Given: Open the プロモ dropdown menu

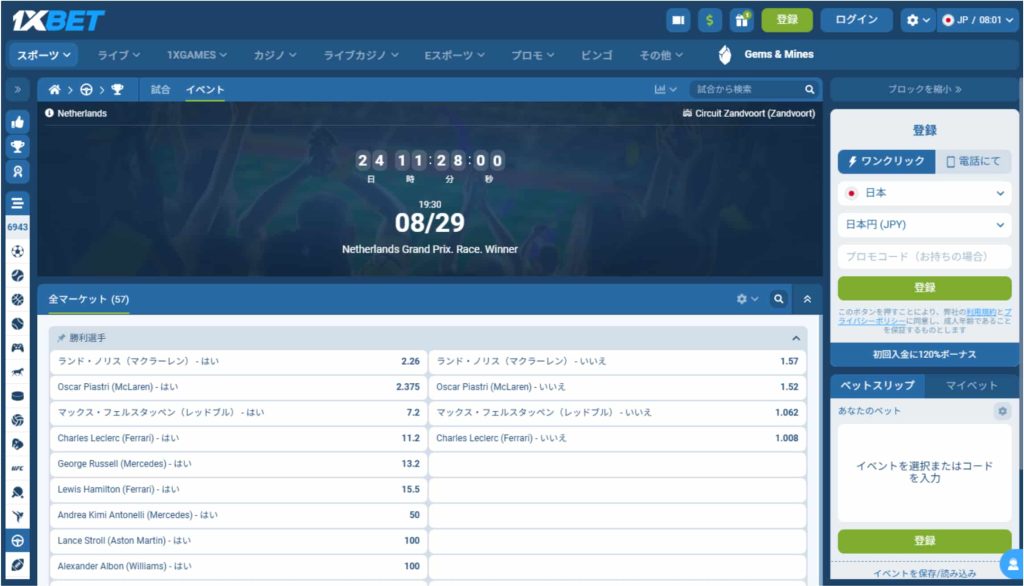Looking at the screenshot, I should (533, 56).
